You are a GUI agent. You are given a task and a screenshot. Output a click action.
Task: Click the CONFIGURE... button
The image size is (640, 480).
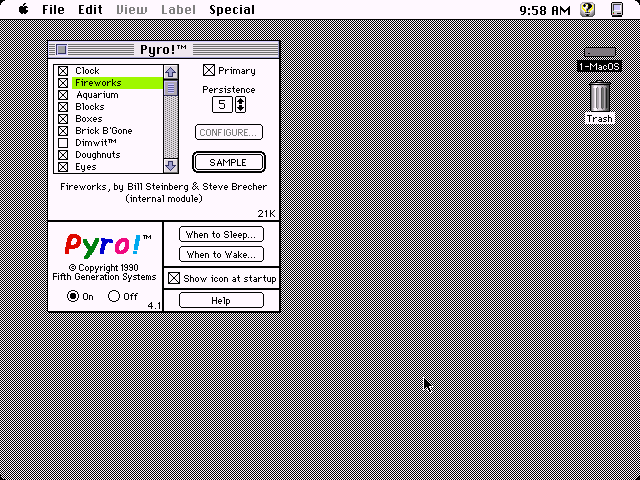click(x=229, y=133)
